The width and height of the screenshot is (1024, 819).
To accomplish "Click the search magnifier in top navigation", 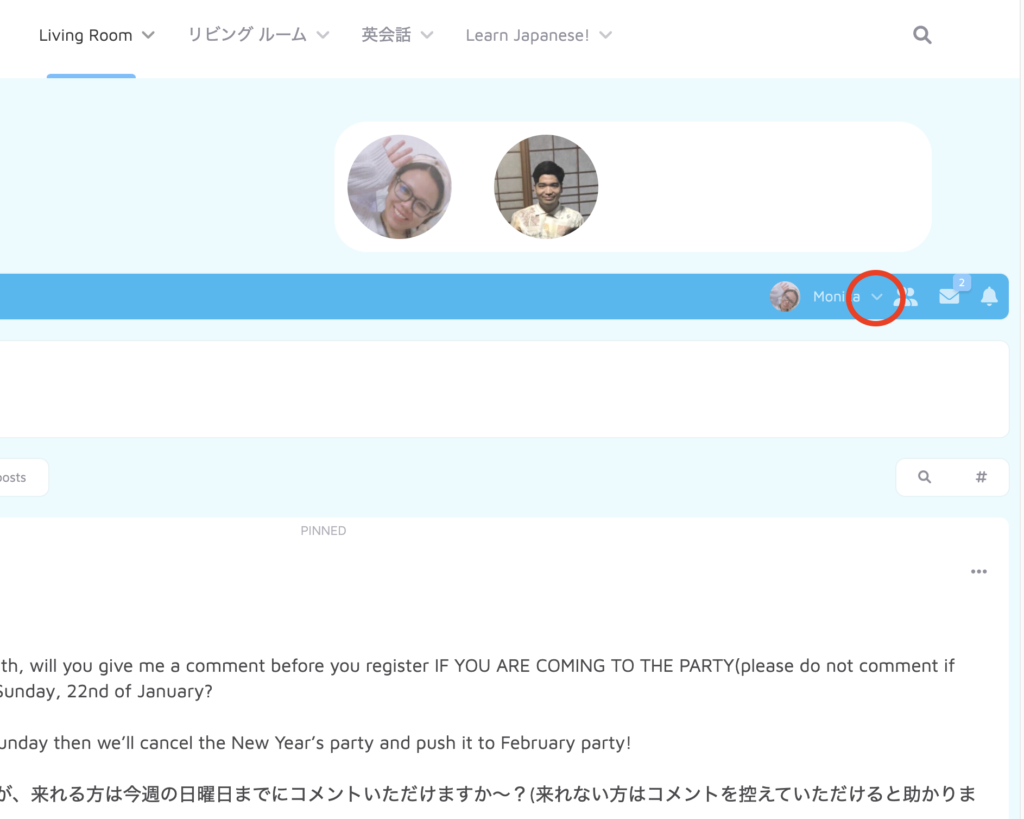I will (x=922, y=35).
